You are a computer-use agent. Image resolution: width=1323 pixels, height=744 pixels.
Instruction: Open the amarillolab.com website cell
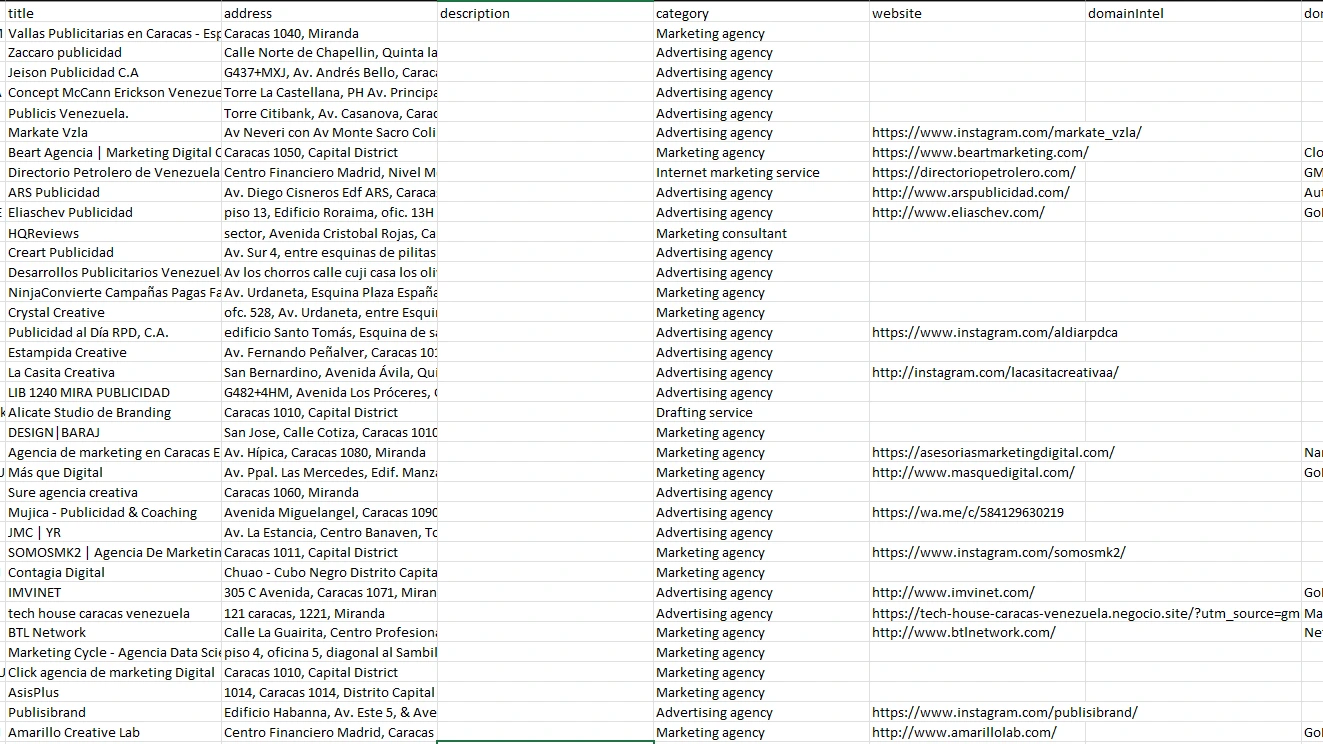pyautogui.click(x=977, y=733)
